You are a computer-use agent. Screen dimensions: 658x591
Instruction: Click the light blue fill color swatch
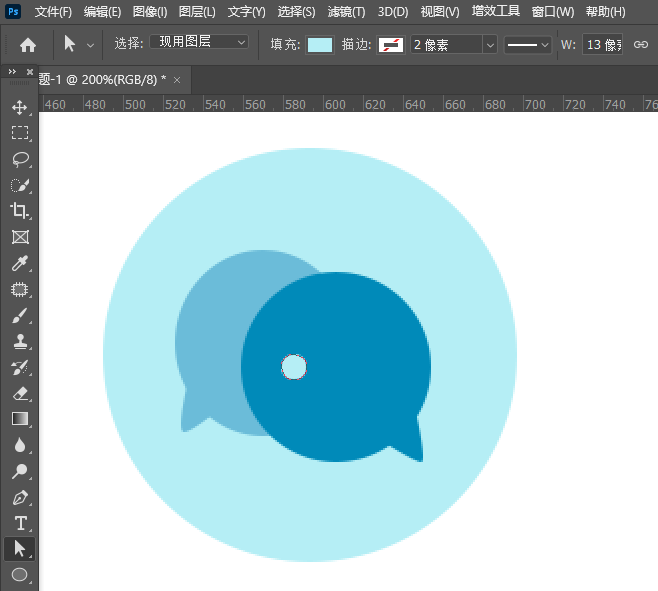(320, 45)
